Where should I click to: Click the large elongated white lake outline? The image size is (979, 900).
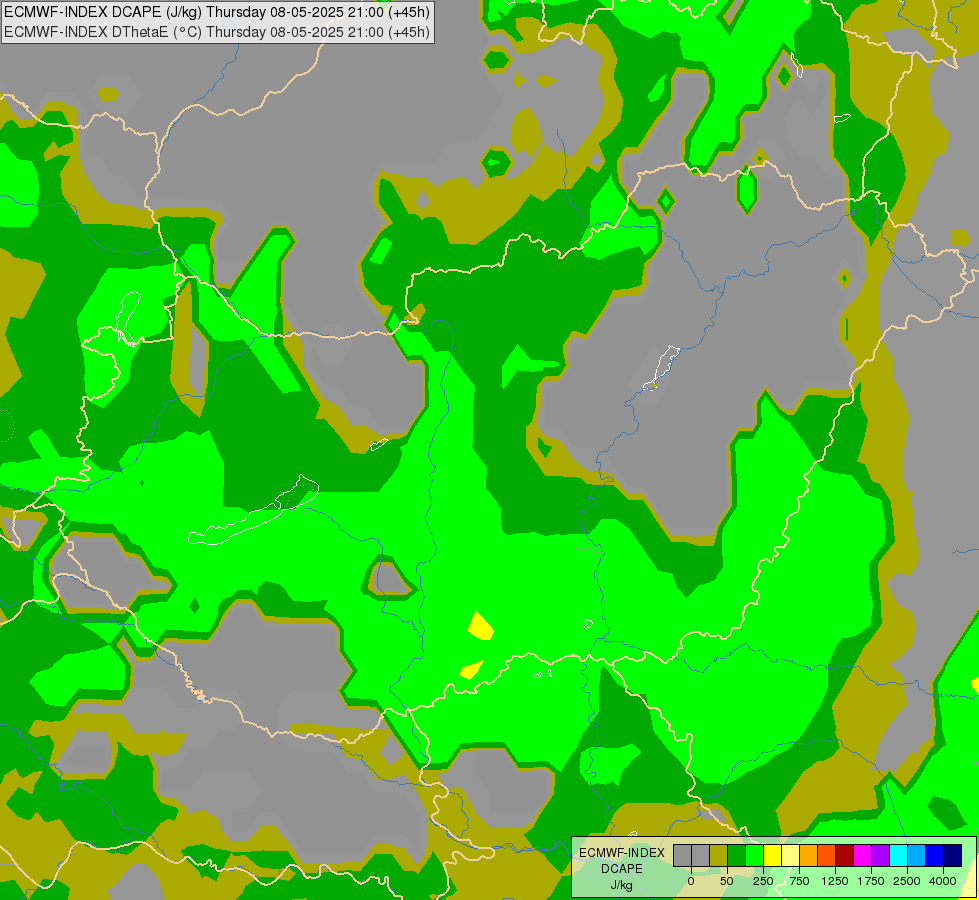pyautogui.click(x=253, y=510)
